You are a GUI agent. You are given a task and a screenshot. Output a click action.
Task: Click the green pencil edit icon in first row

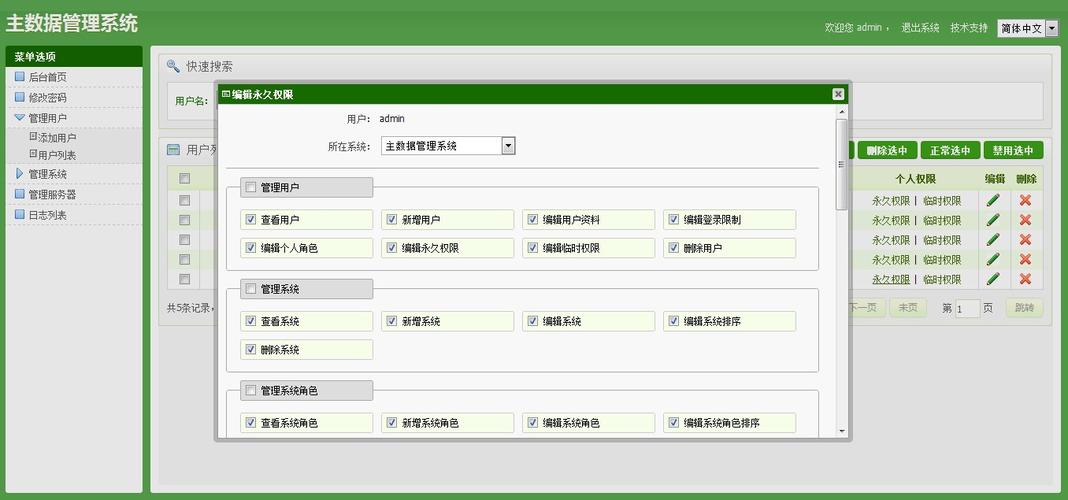click(993, 200)
